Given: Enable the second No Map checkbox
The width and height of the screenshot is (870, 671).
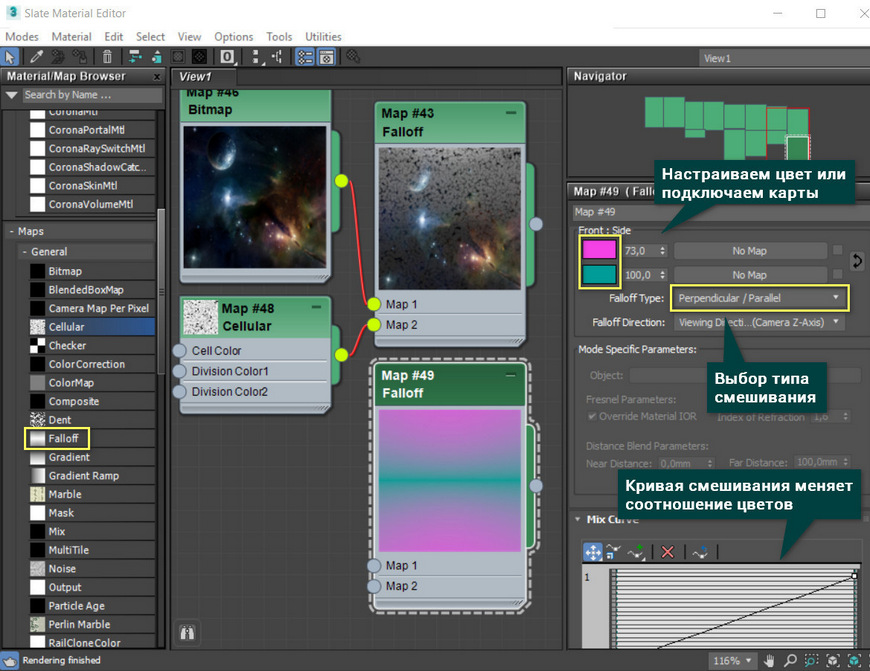Looking at the screenshot, I should point(838,274).
